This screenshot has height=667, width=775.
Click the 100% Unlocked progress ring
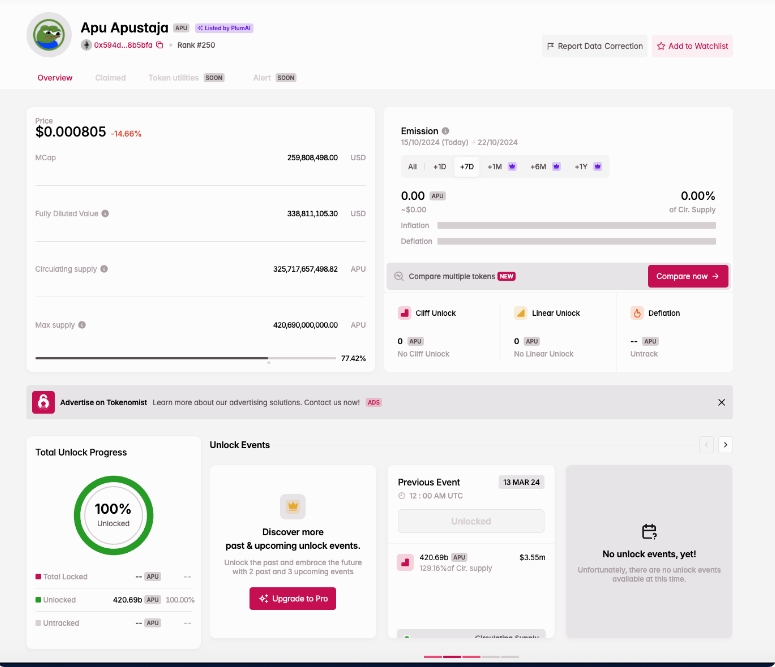pyautogui.click(x=113, y=515)
